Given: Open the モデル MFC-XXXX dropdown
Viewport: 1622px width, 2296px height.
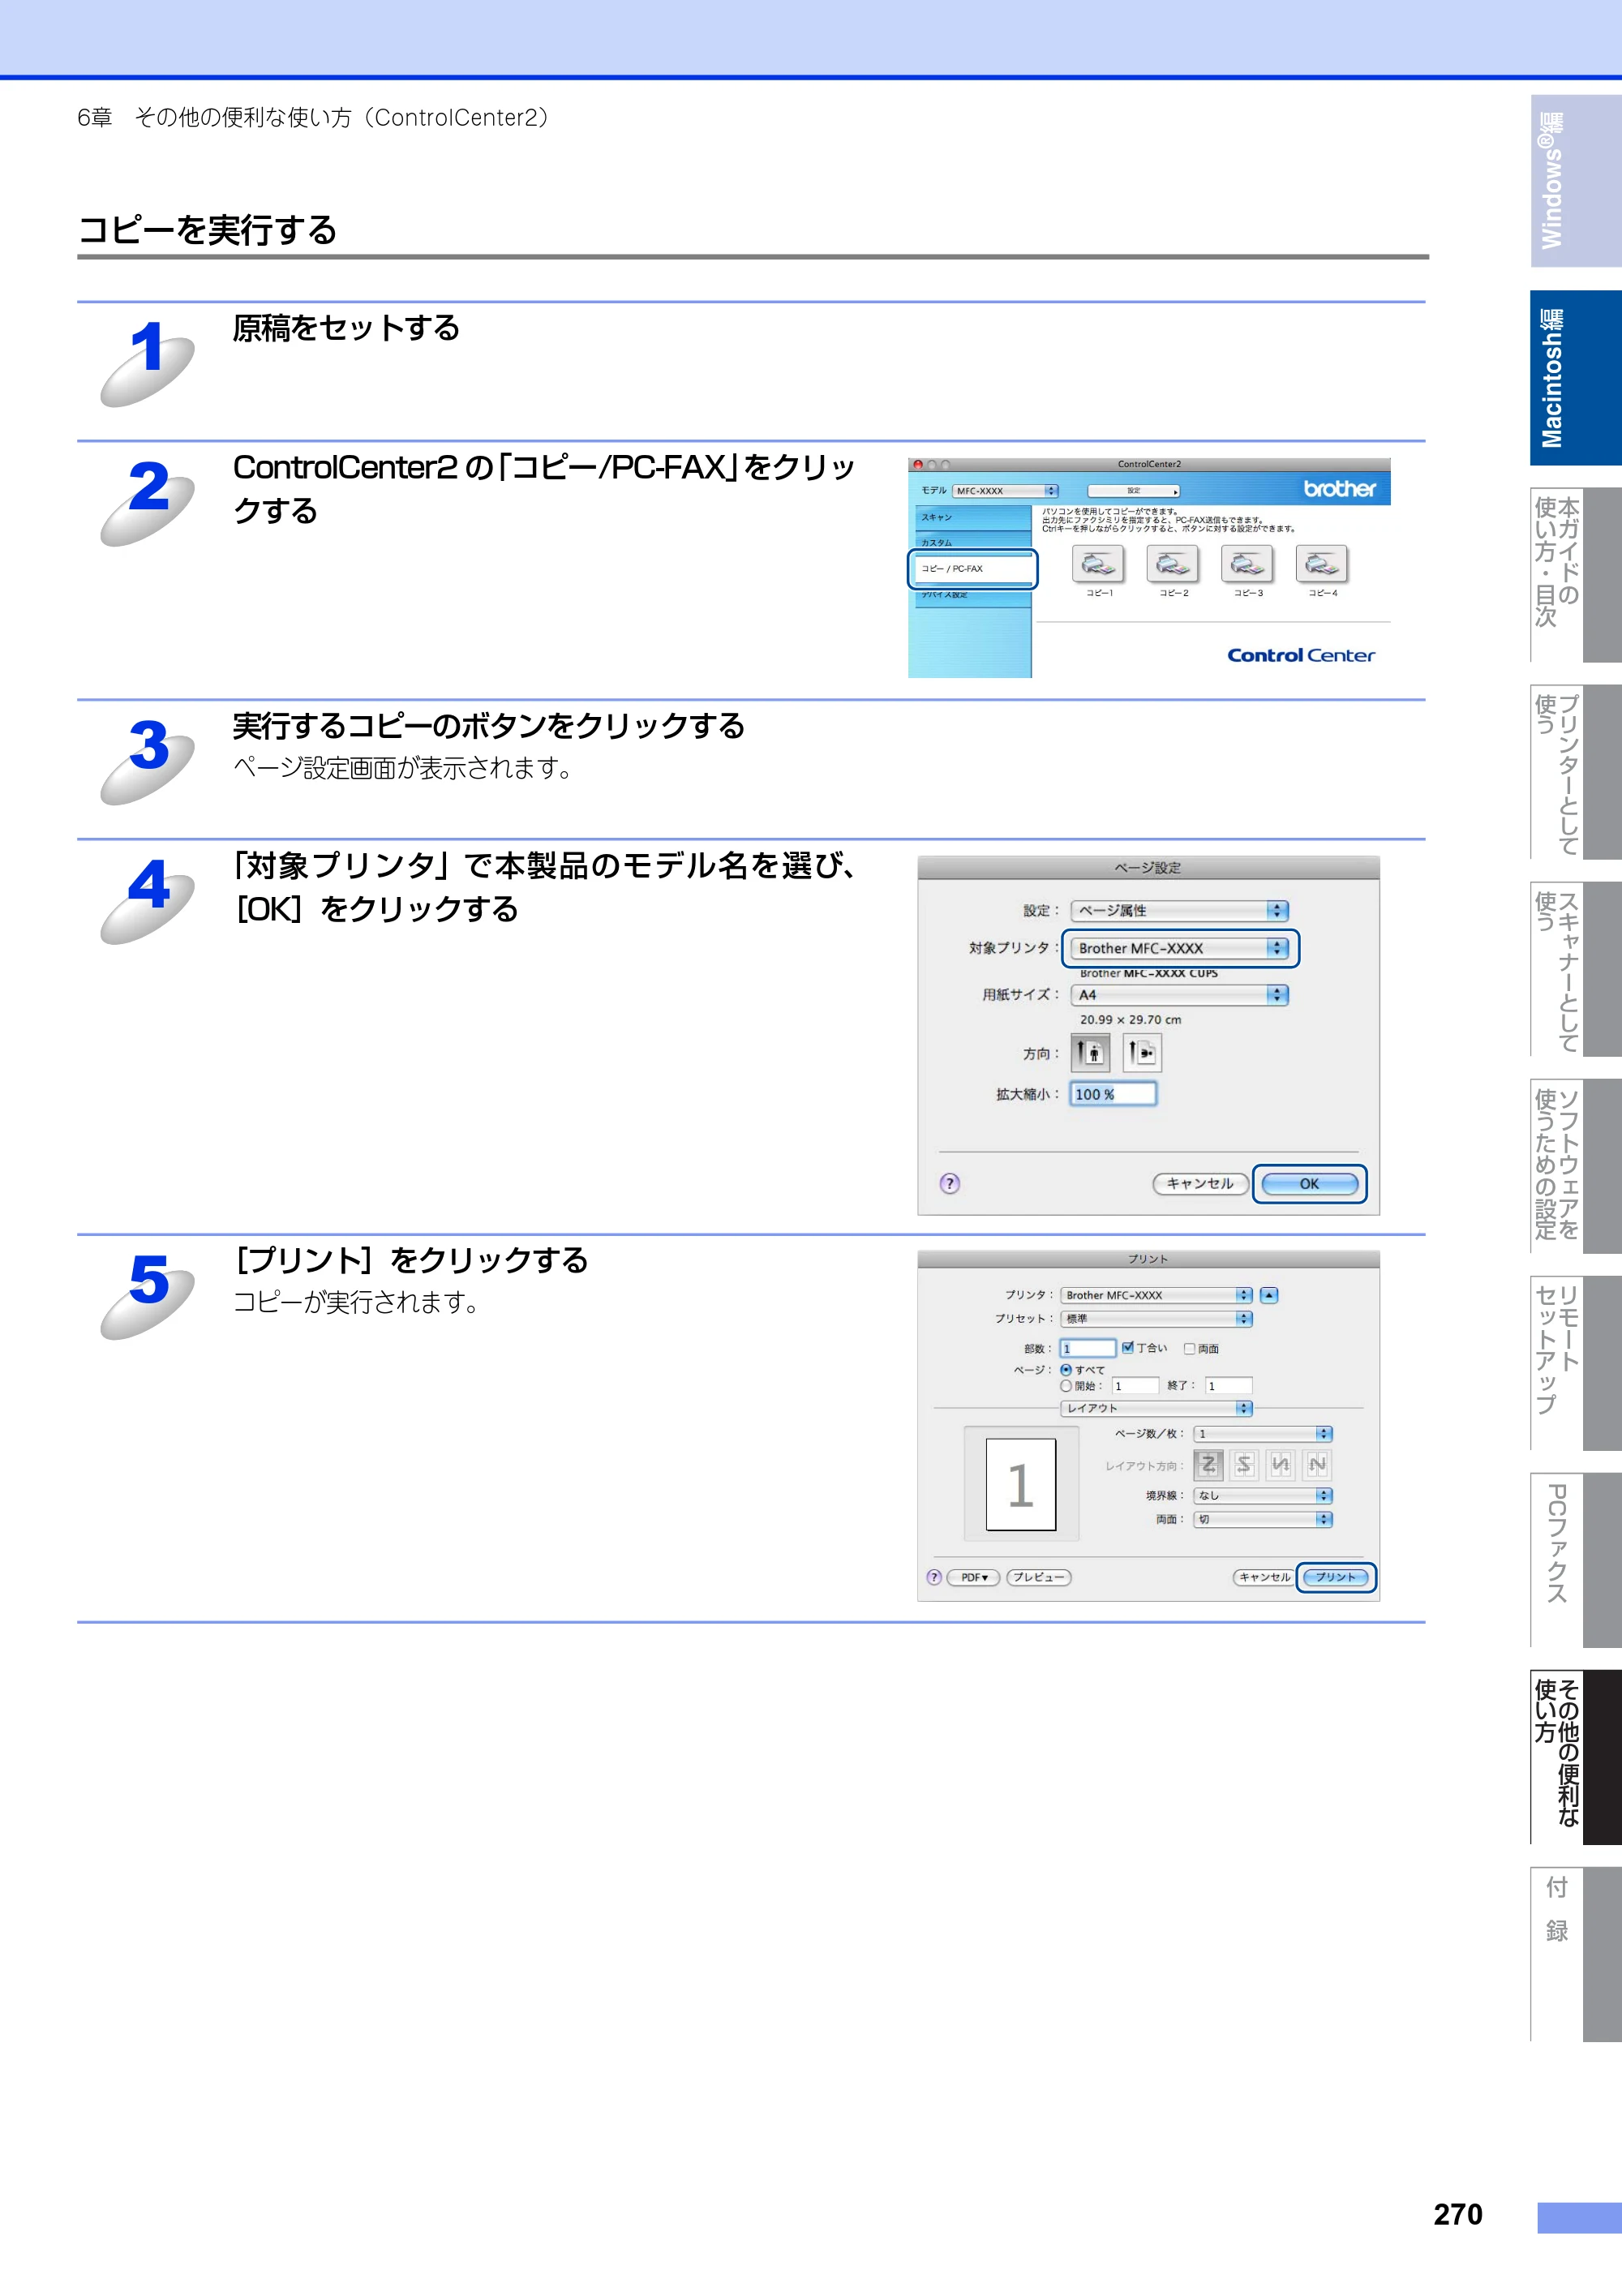Looking at the screenshot, I should click(1005, 491).
